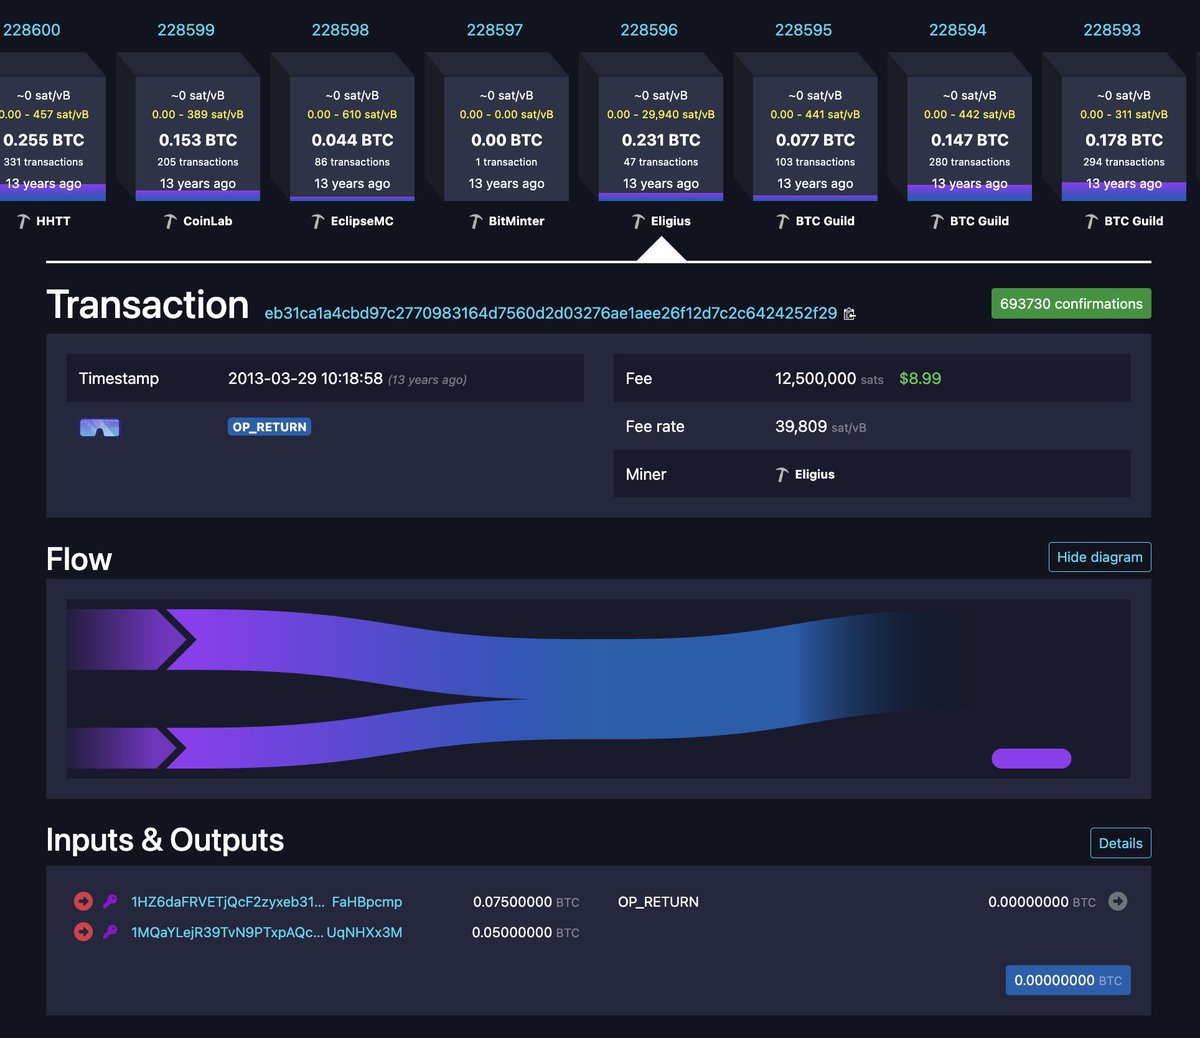
Task: Click red arrow beside 1HZ6daFRVETjQcF2zyxeb31 input
Action: tap(83, 901)
